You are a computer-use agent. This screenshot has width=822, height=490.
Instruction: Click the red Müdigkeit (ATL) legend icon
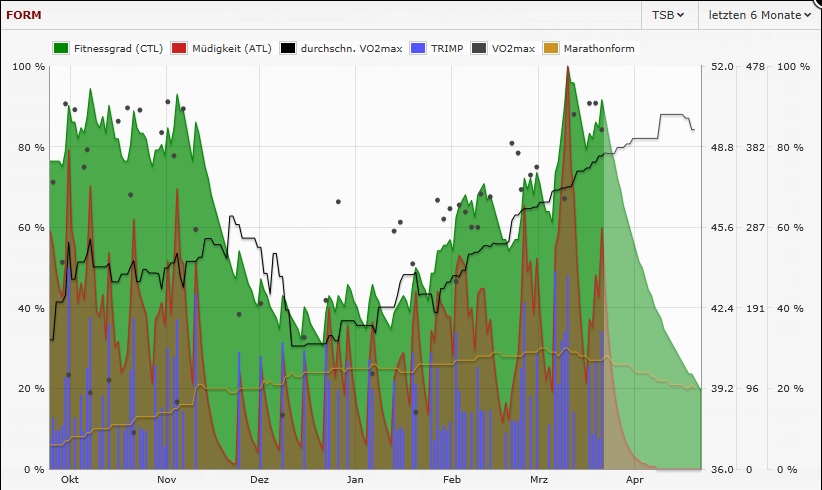[x=180, y=48]
